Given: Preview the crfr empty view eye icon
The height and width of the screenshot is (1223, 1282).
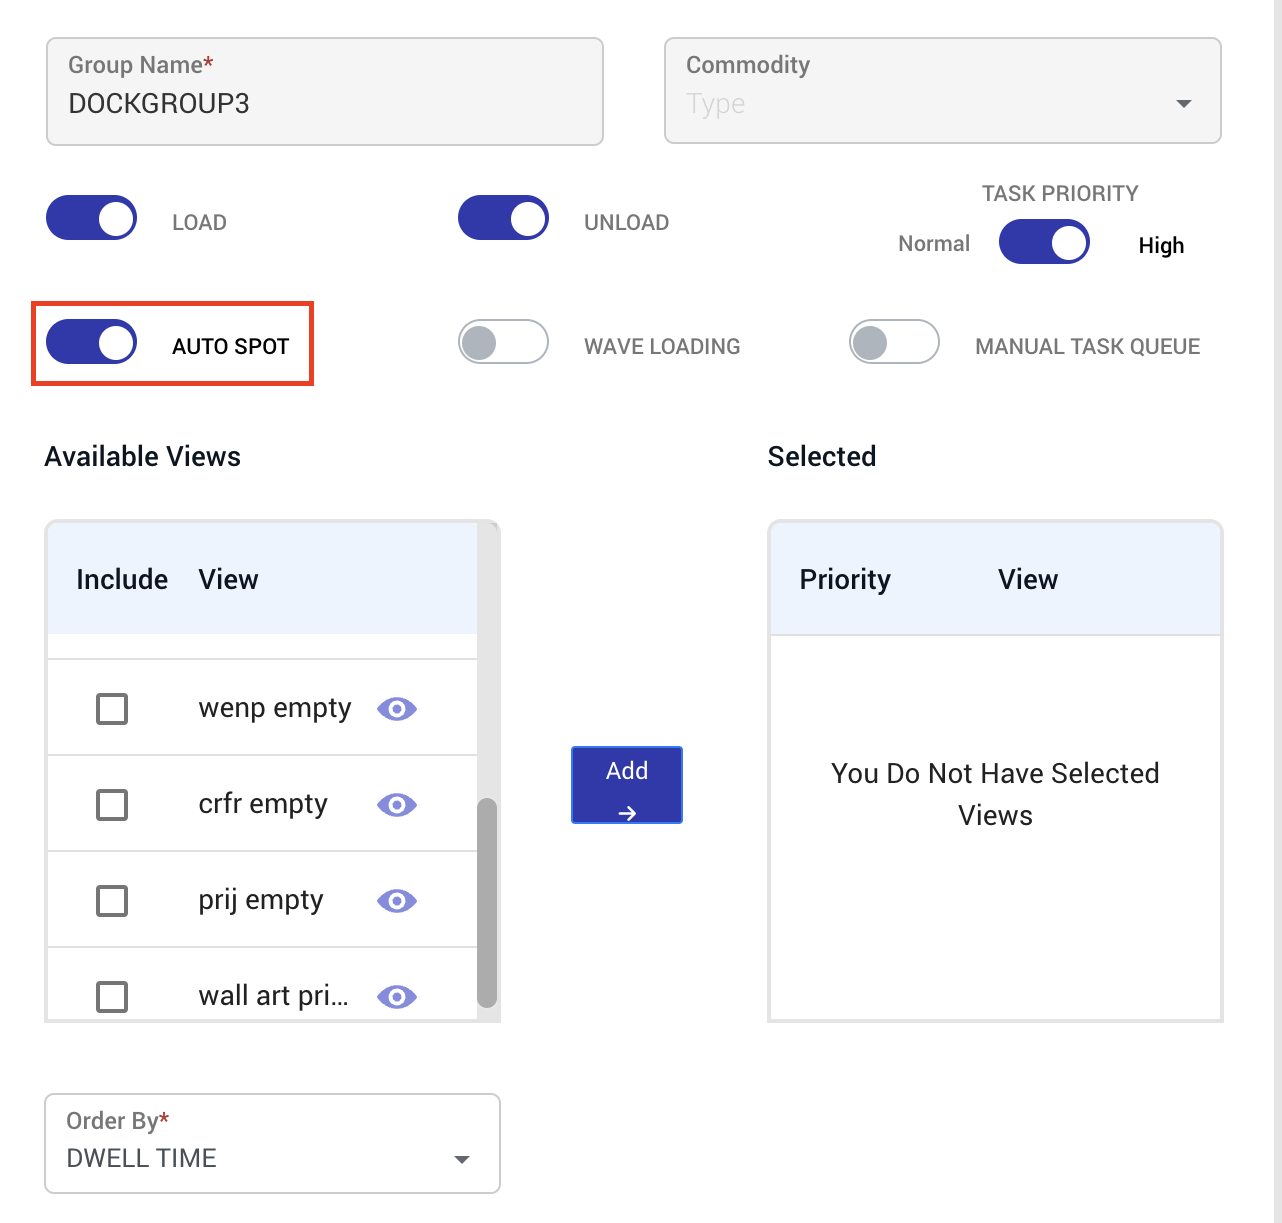Looking at the screenshot, I should 397,805.
